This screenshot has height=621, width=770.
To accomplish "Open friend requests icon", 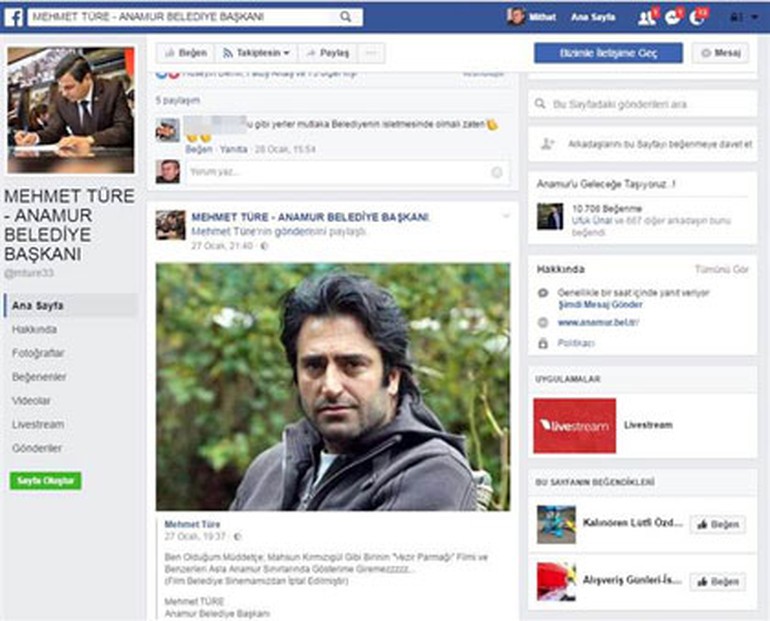I will [646, 18].
